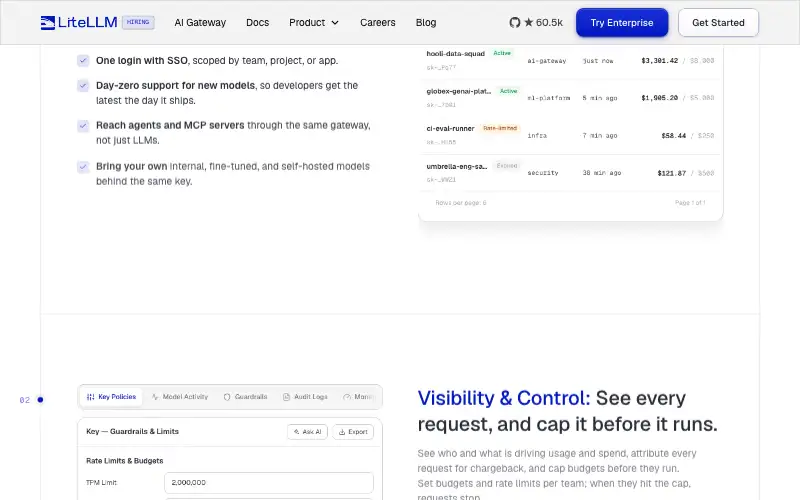Click the pulse icon on Model Activity
800x500 pixels.
[155, 397]
